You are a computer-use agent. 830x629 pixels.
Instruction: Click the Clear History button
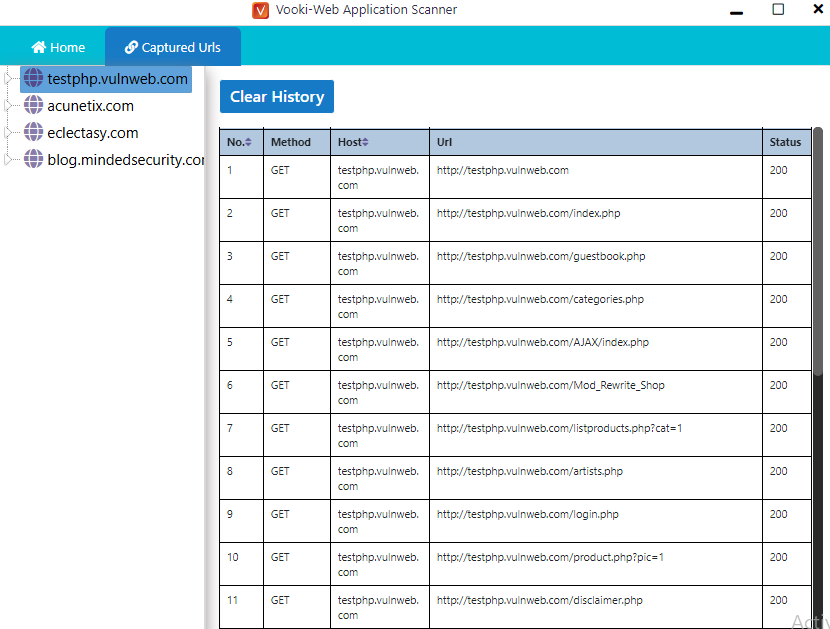click(277, 96)
